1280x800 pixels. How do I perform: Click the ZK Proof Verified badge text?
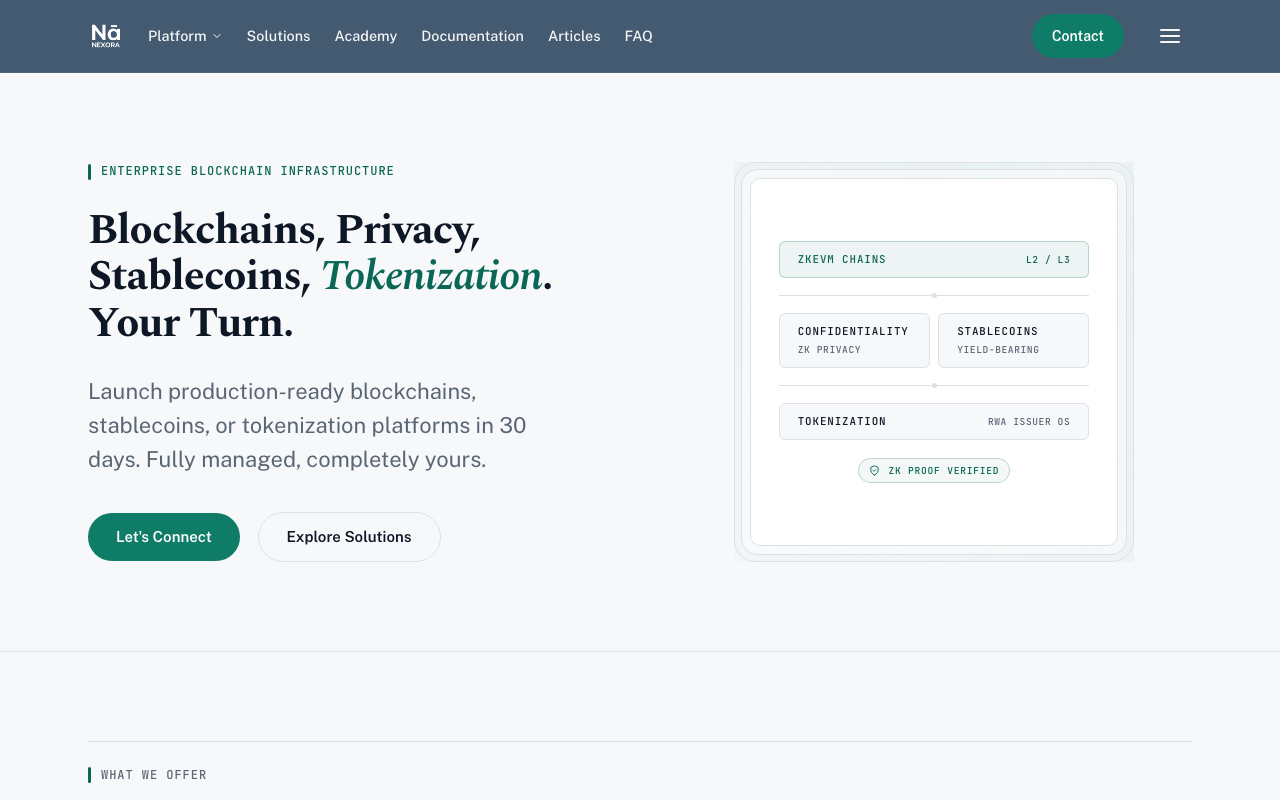click(943, 471)
